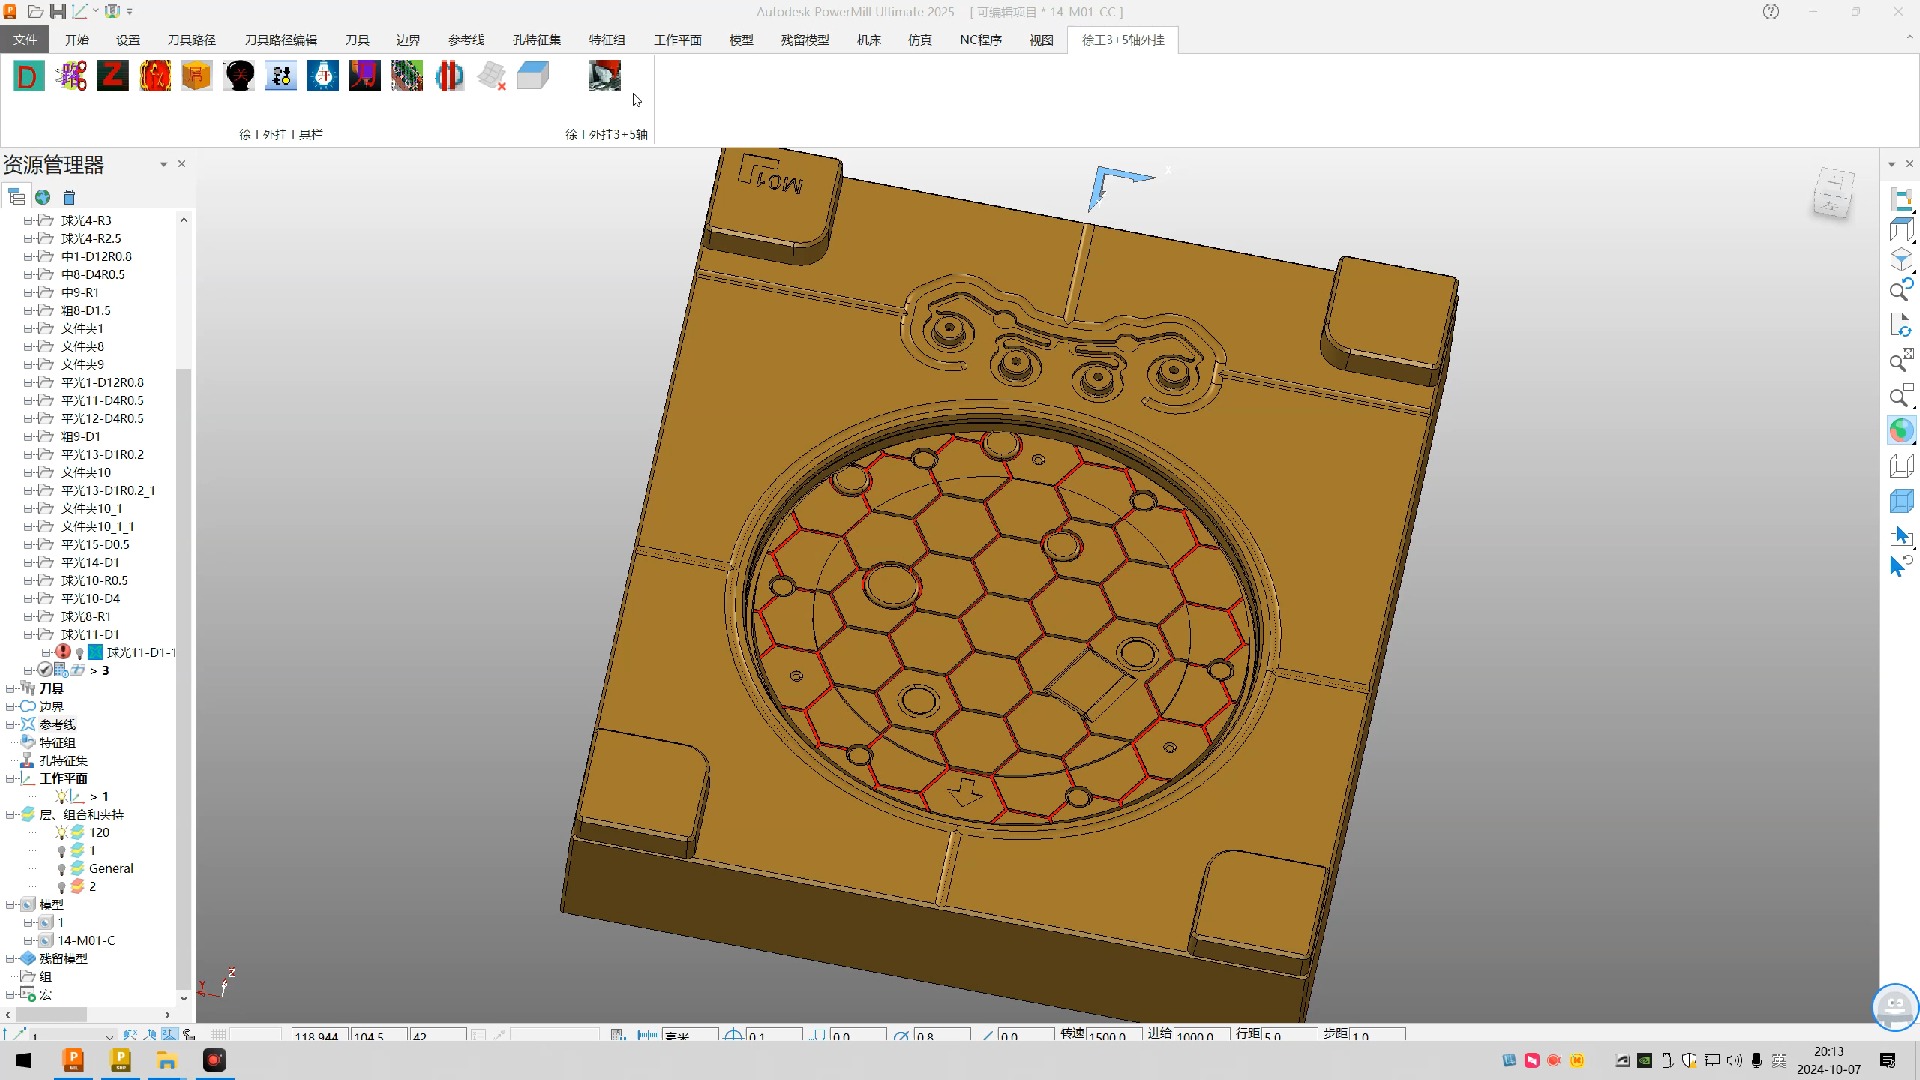Toggle light bulb for layer General
The height and width of the screenshot is (1080, 1920).
(61, 869)
